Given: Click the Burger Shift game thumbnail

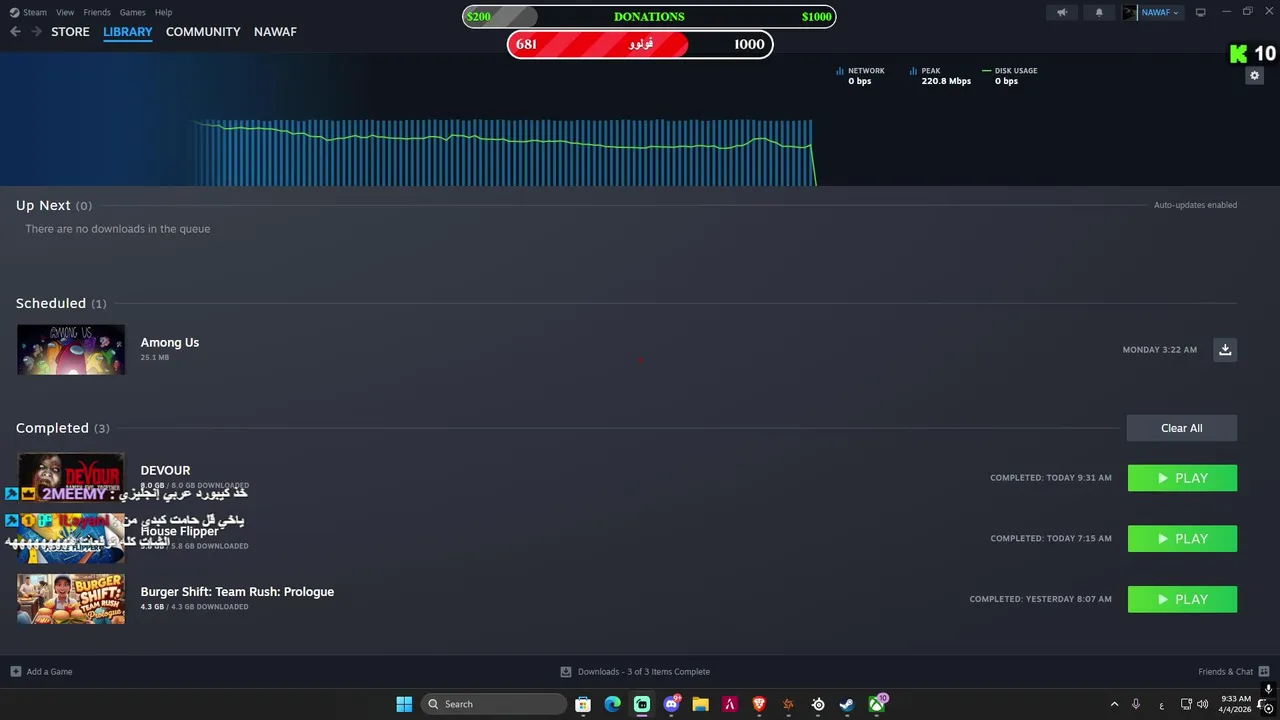Looking at the screenshot, I should (71, 599).
